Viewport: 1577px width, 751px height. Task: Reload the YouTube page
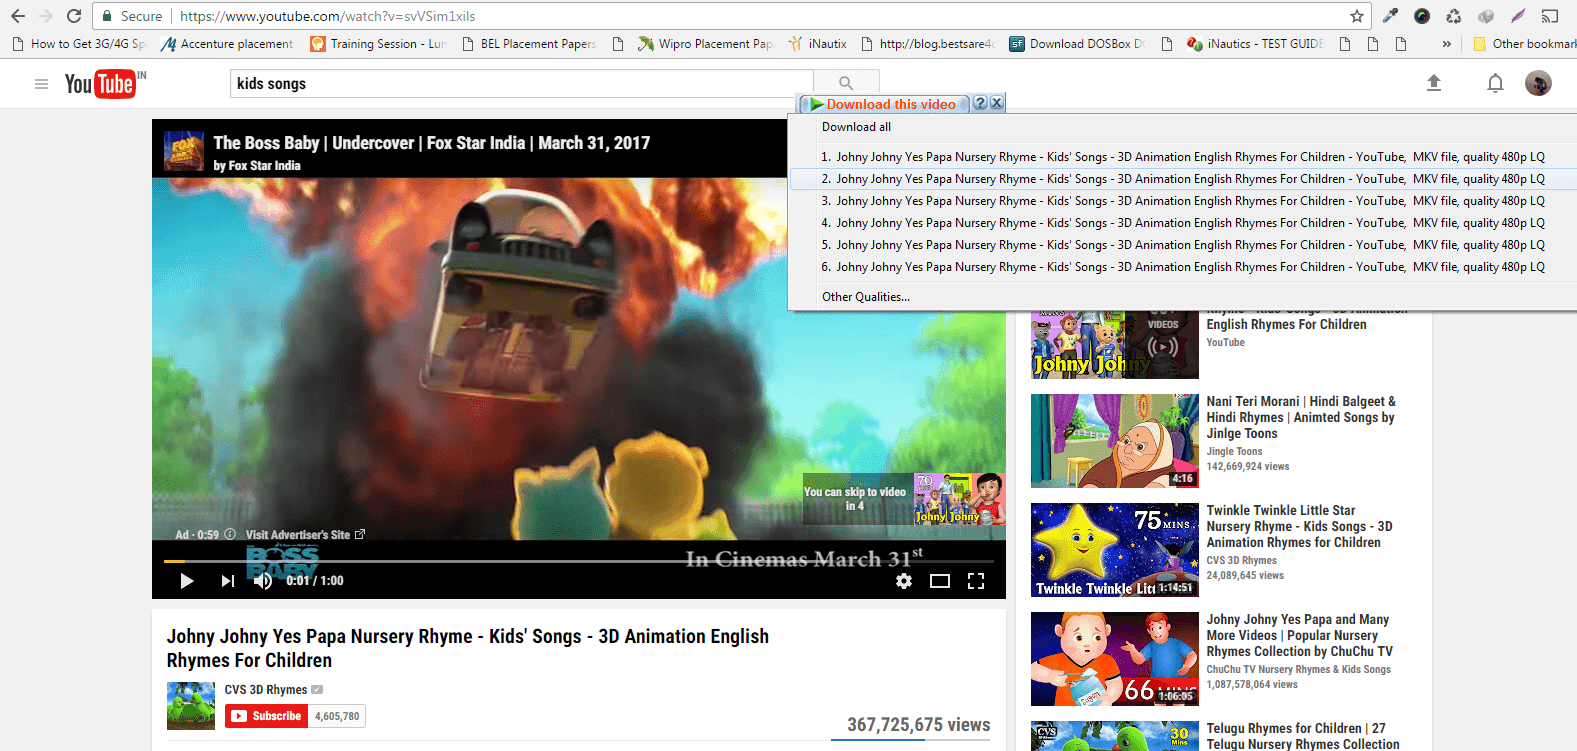click(74, 16)
